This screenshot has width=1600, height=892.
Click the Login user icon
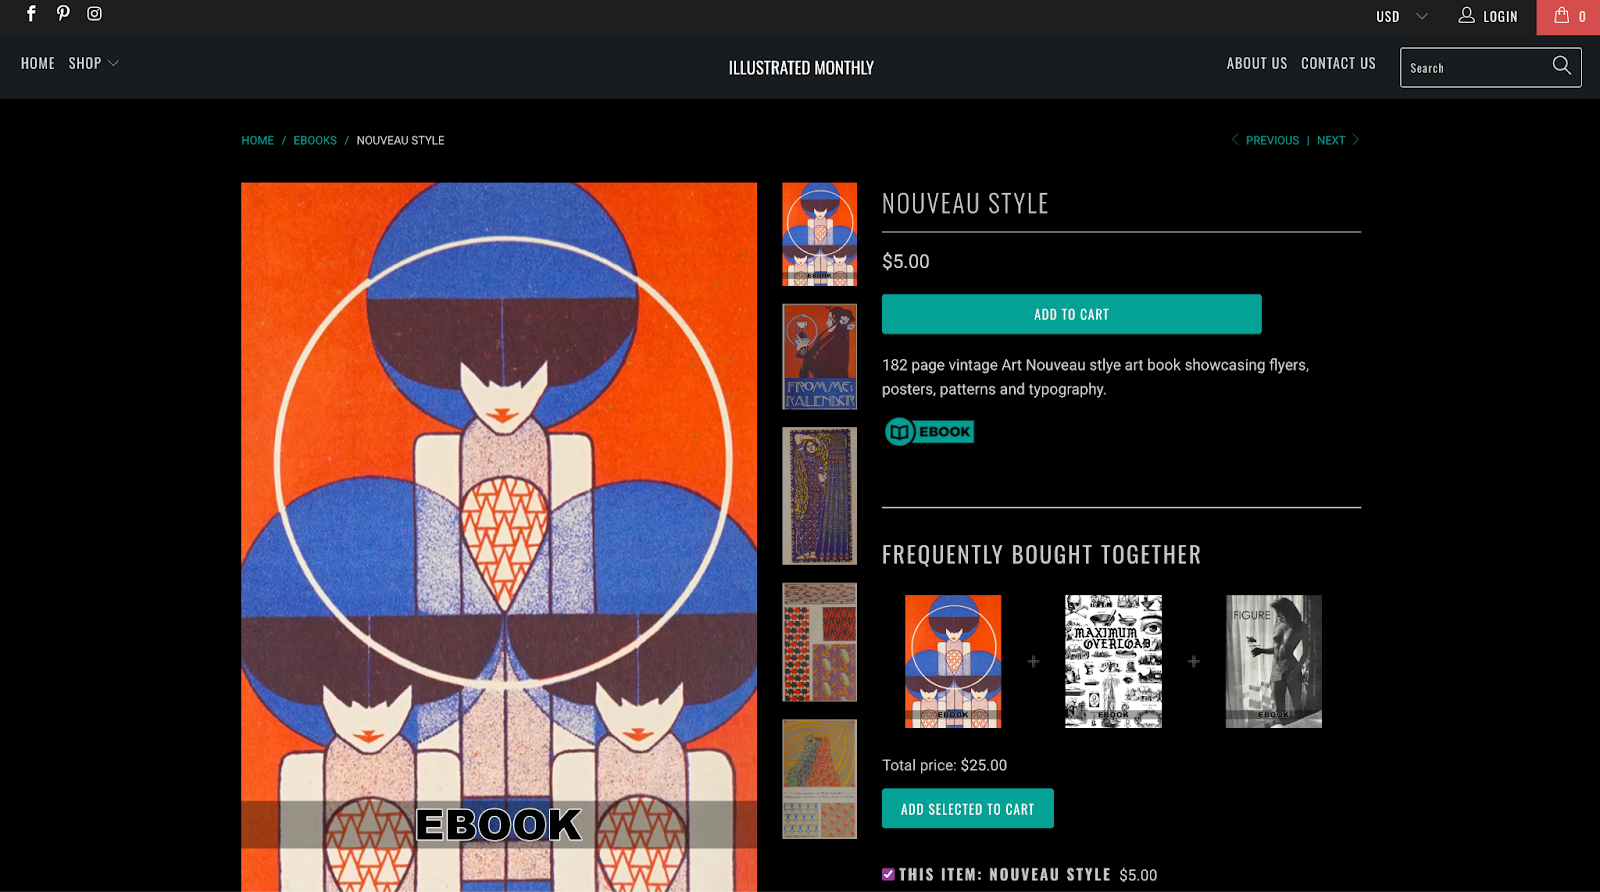tap(1466, 15)
